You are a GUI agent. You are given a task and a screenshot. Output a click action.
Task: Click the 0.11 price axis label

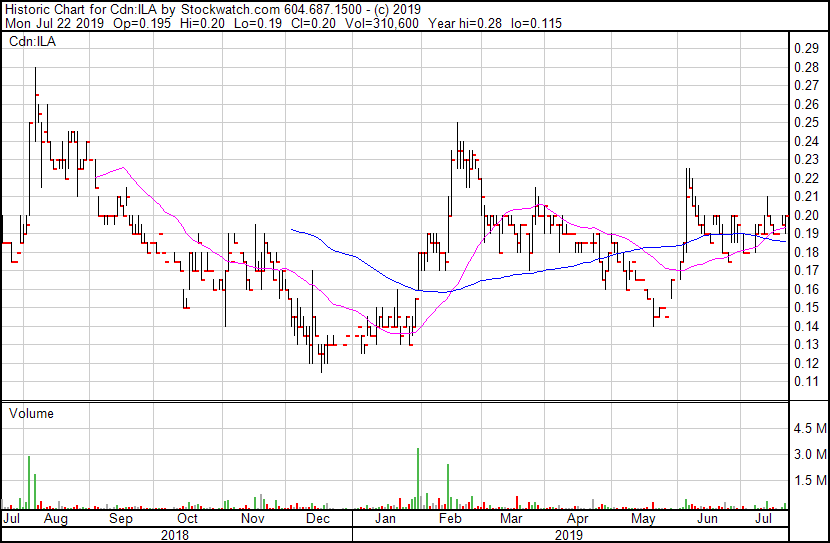click(x=806, y=382)
